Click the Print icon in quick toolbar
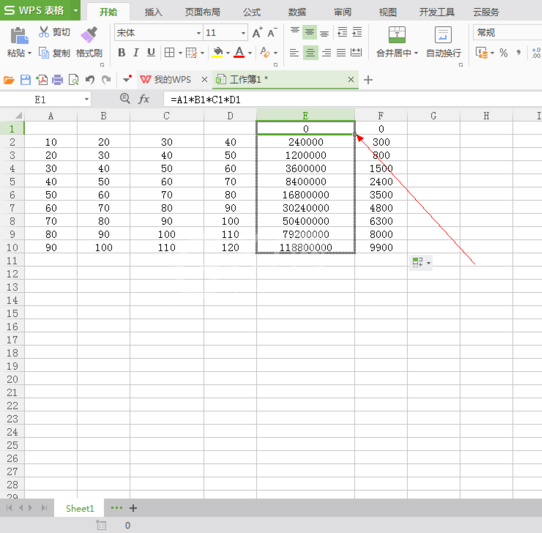This screenshot has height=533, width=542. (57, 80)
